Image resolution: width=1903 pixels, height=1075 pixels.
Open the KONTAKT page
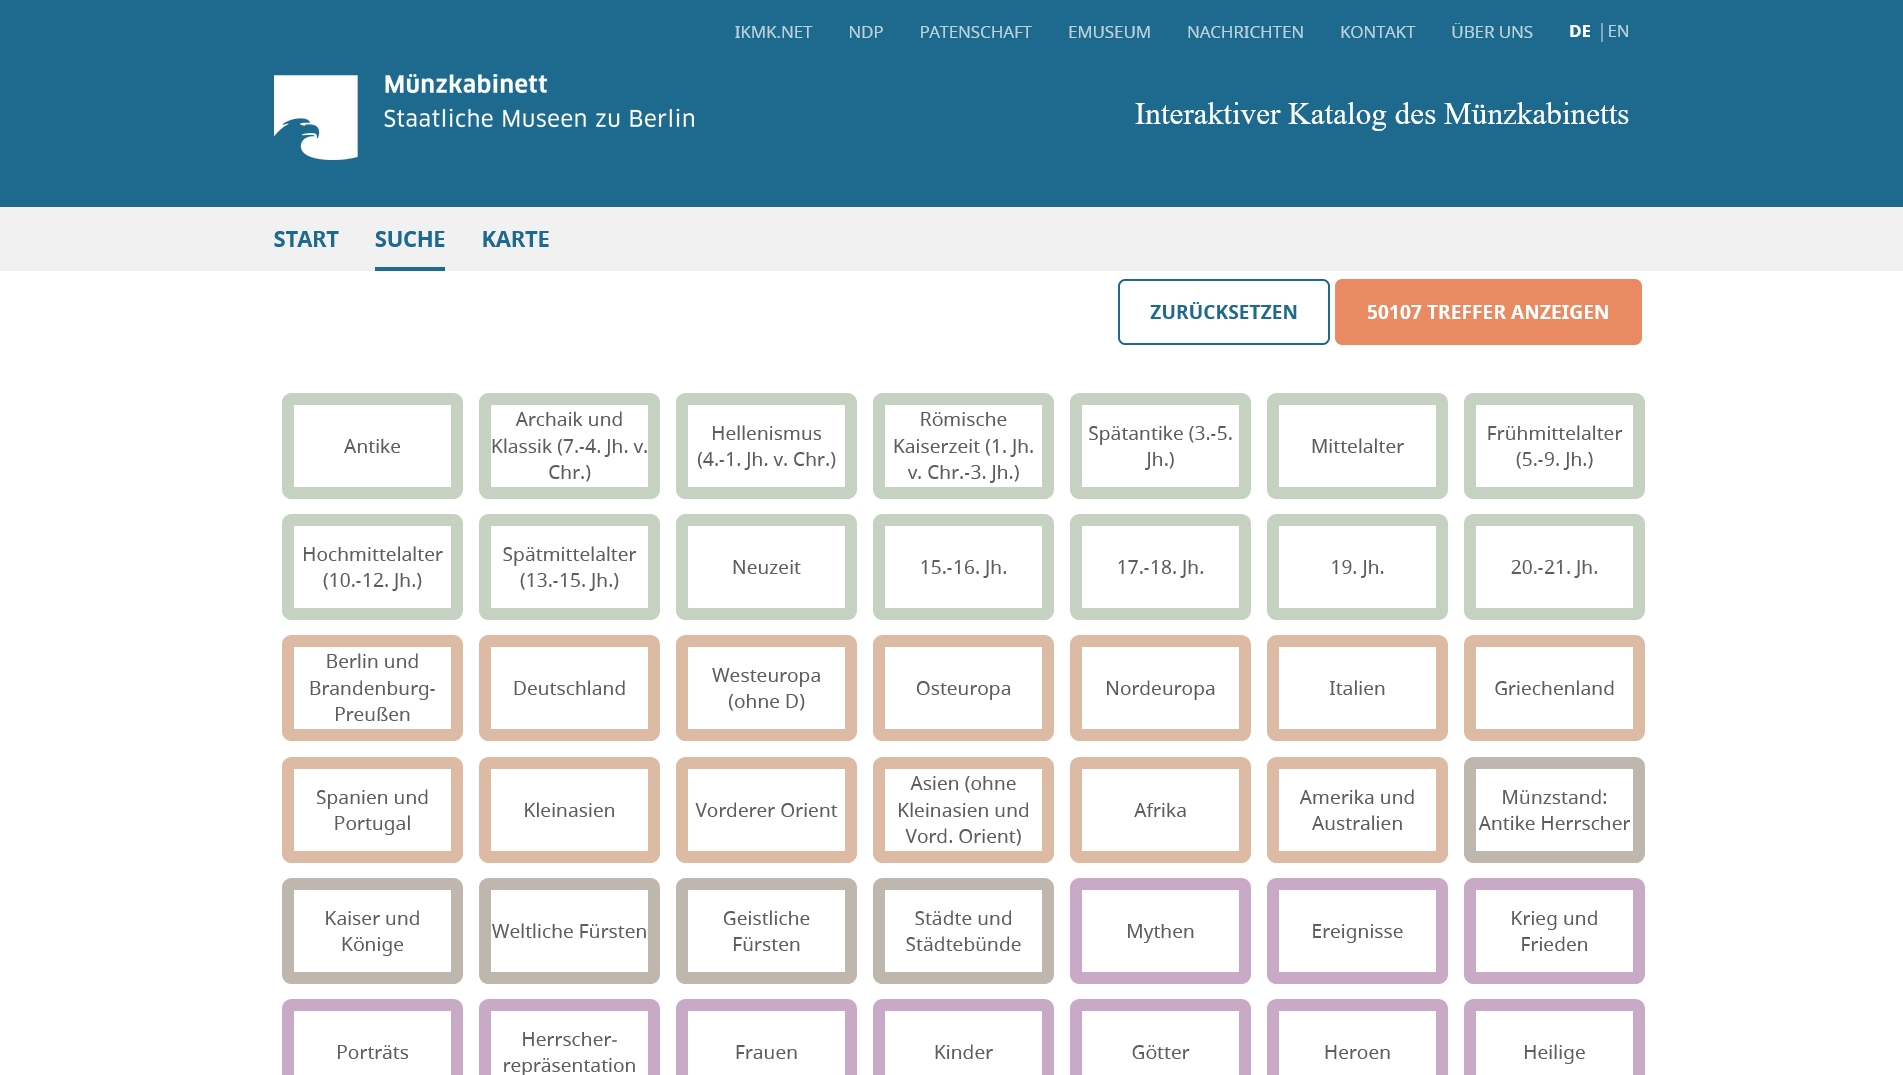(x=1376, y=32)
